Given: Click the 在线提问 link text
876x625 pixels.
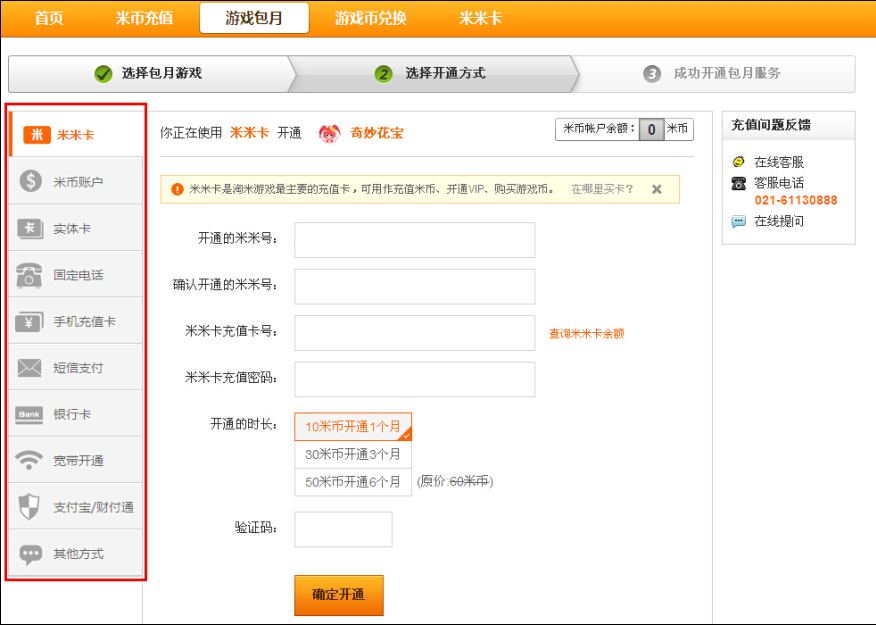Looking at the screenshot, I should point(779,221).
